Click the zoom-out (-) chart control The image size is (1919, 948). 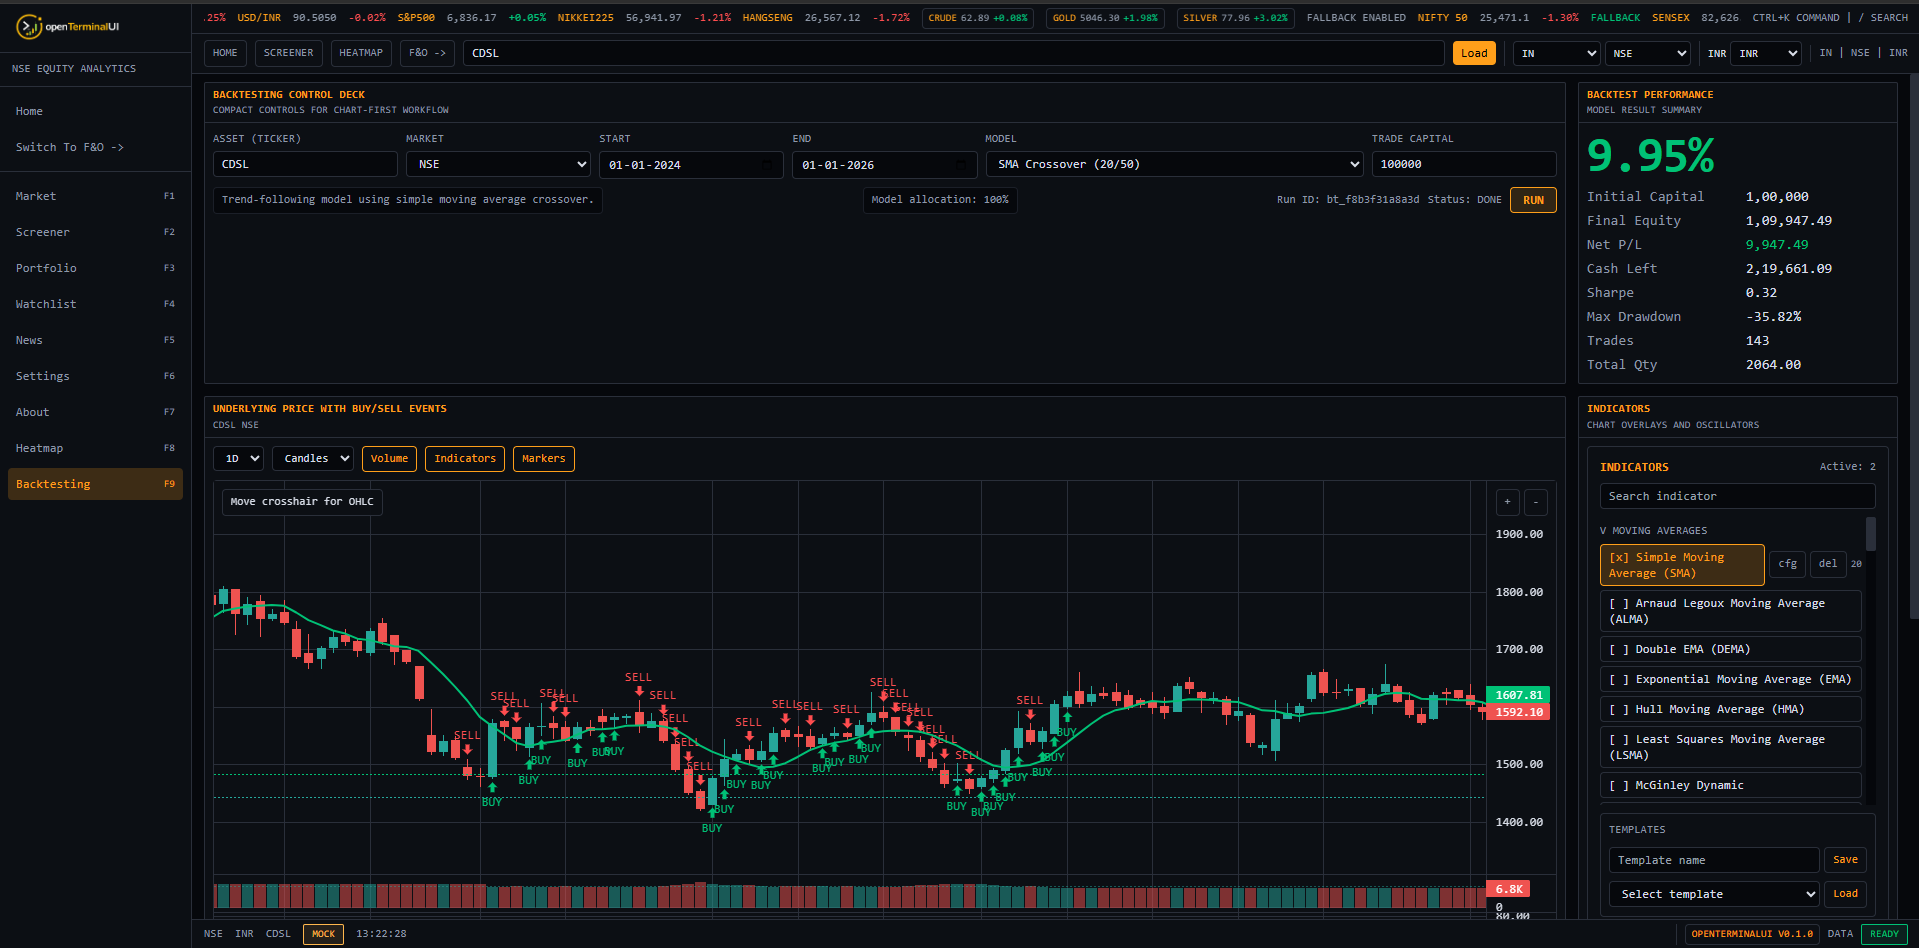pos(1536,502)
